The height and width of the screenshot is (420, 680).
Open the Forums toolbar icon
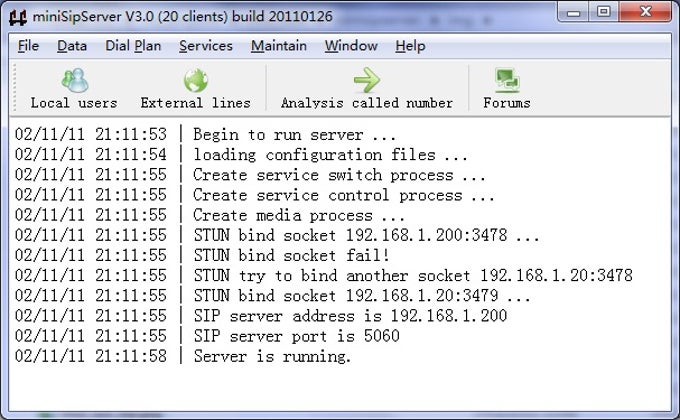[x=506, y=80]
